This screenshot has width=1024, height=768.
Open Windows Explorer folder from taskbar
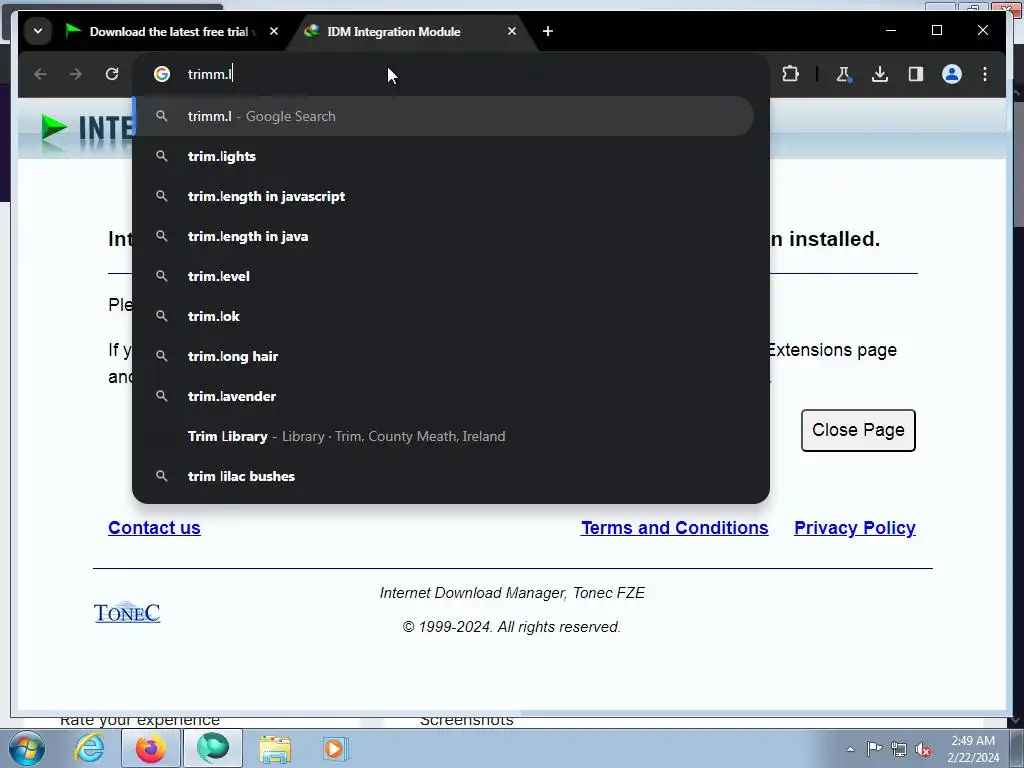pyautogui.click(x=275, y=748)
